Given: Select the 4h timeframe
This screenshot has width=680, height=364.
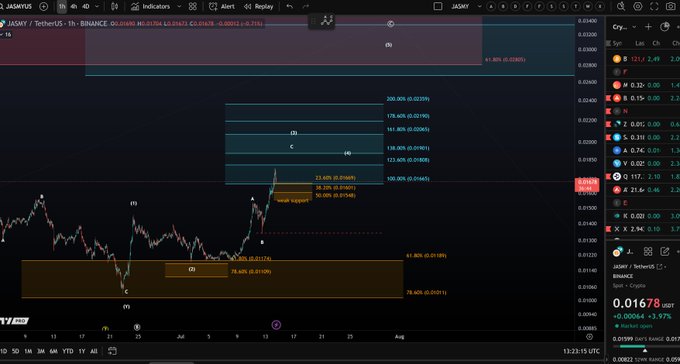Looking at the screenshot, I should pos(74,7).
